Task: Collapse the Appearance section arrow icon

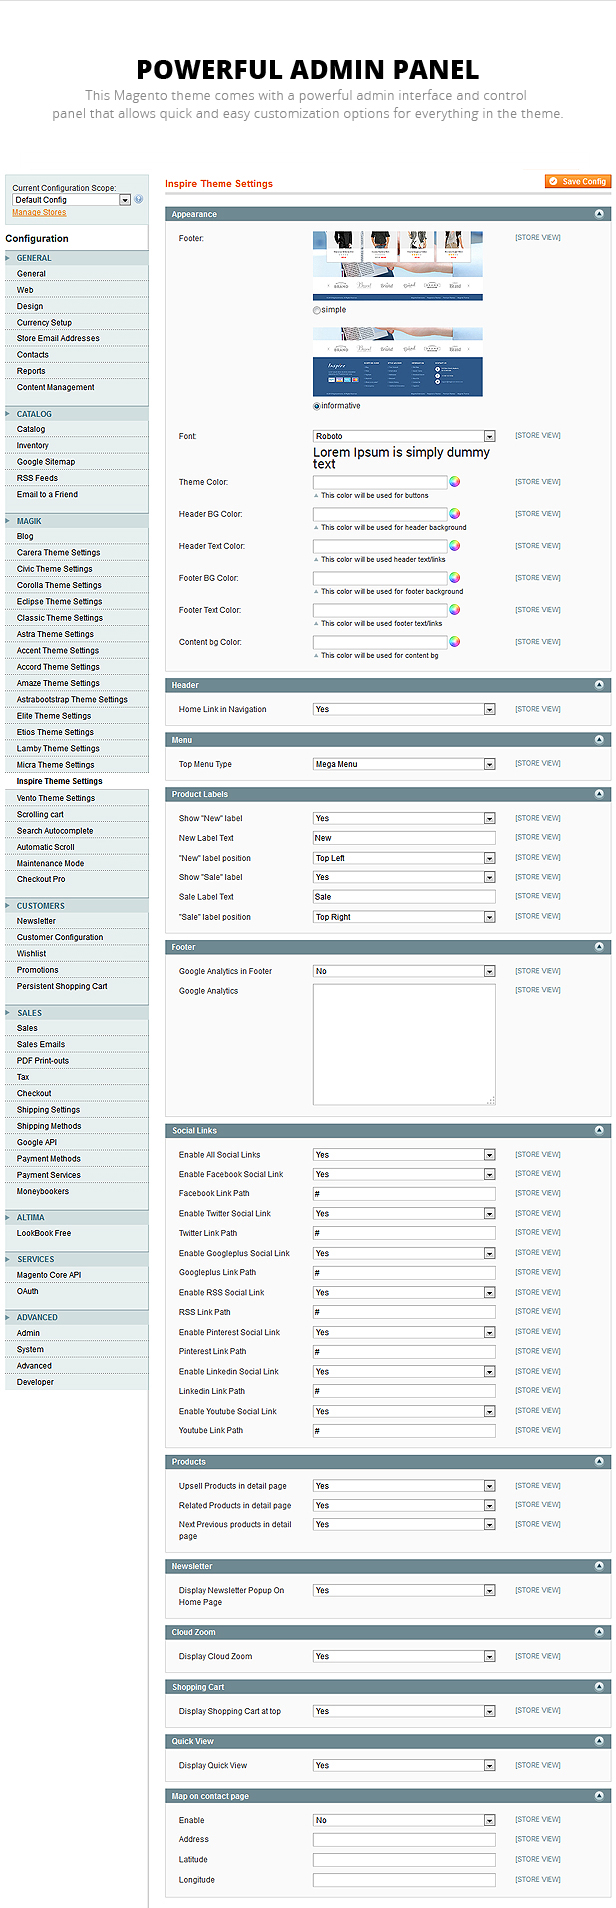Action: 599,214
